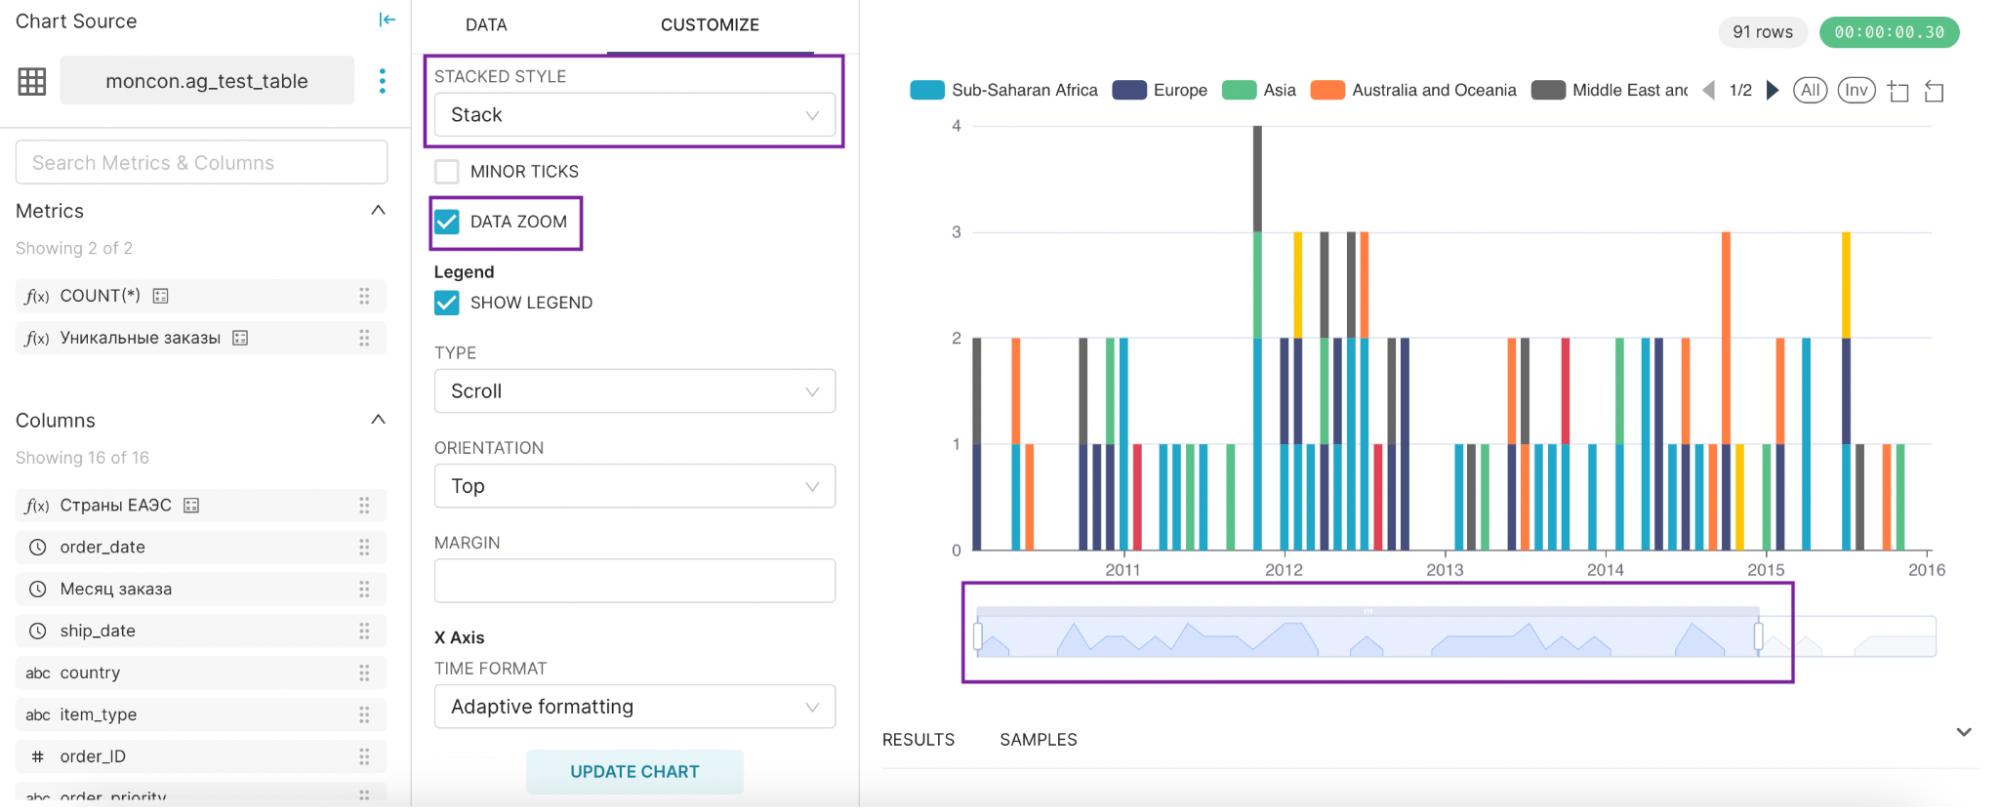Click the moncon.ag_test_table dataset name

click(x=207, y=81)
